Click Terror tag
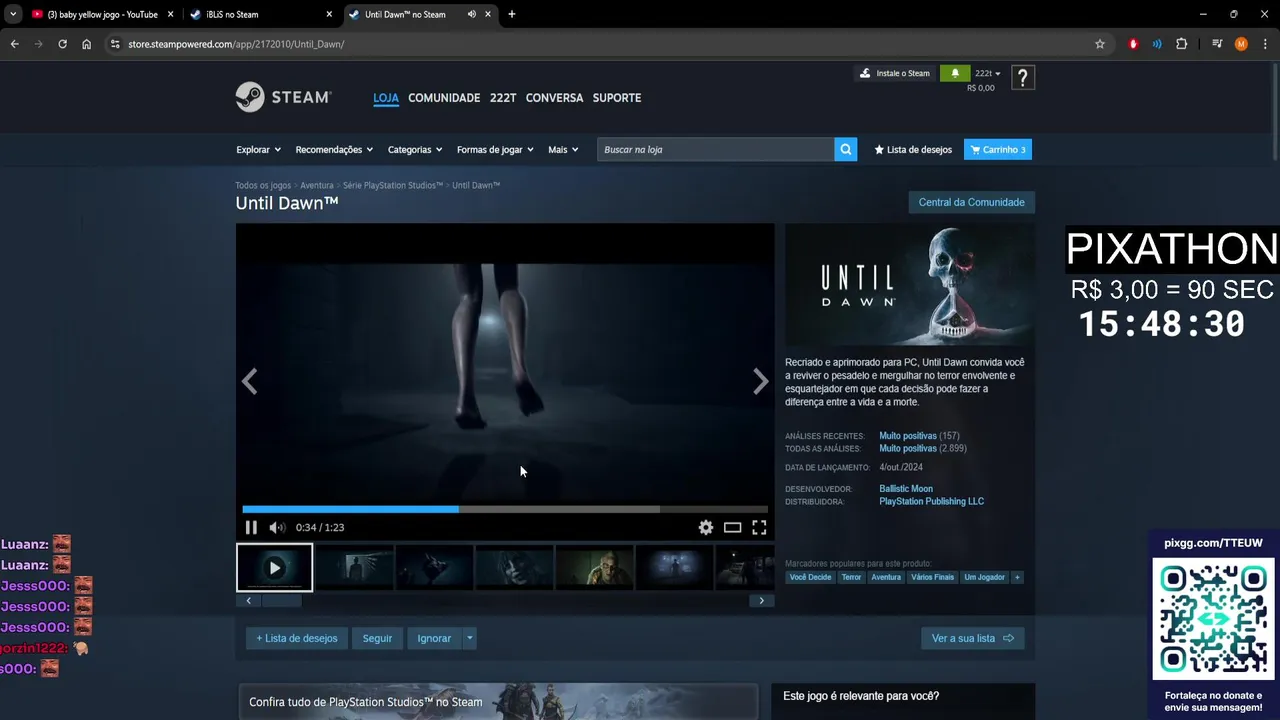Image resolution: width=1280 pixels, height=720 pixels. click(851, 577)
